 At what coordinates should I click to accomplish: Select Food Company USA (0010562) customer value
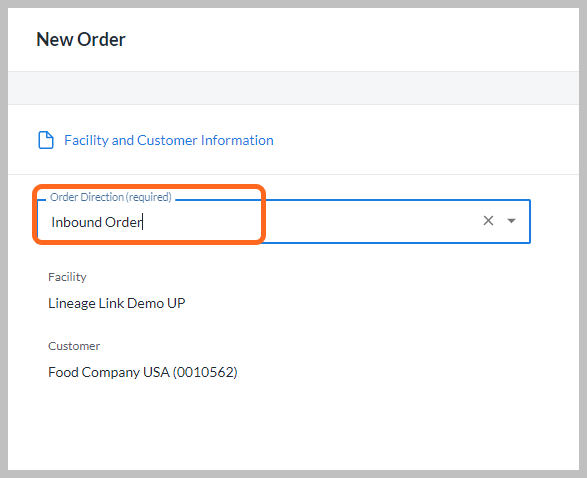click(x=143, y=372)
